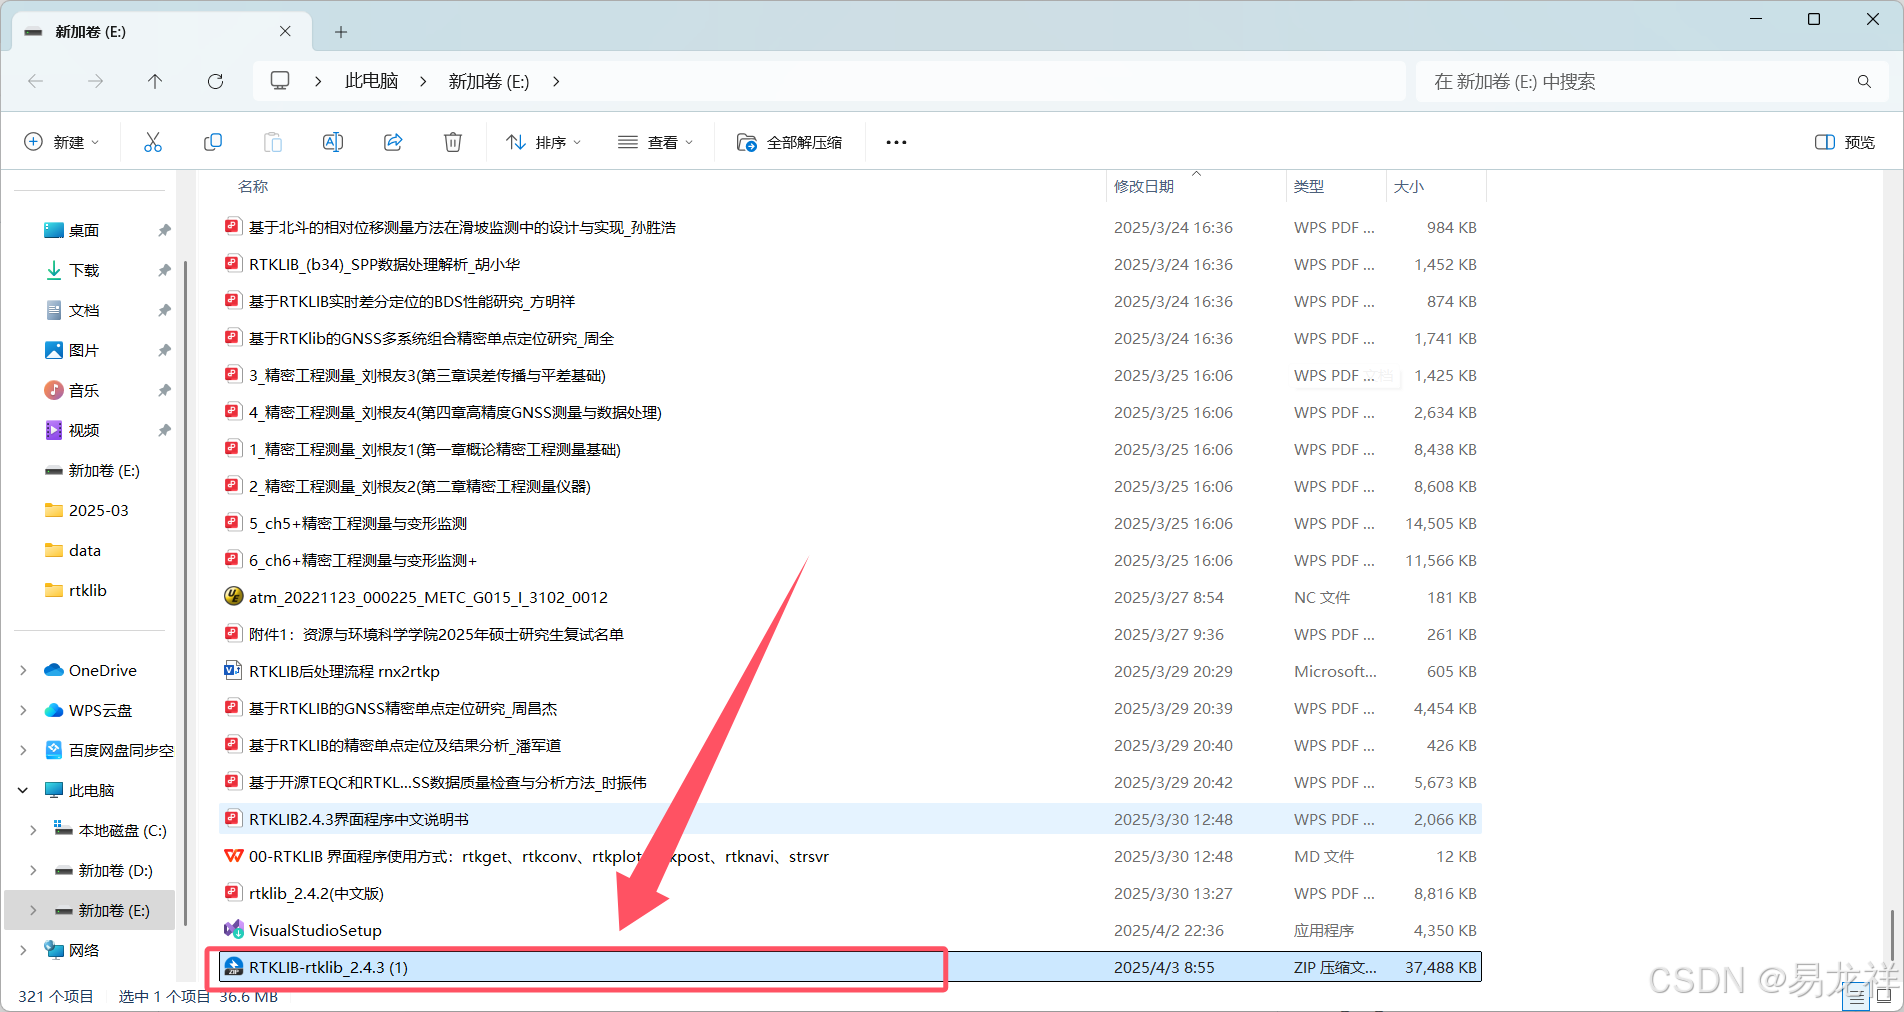
Task: Click the Cut icon in the toolbar
Action: (152, 142)
